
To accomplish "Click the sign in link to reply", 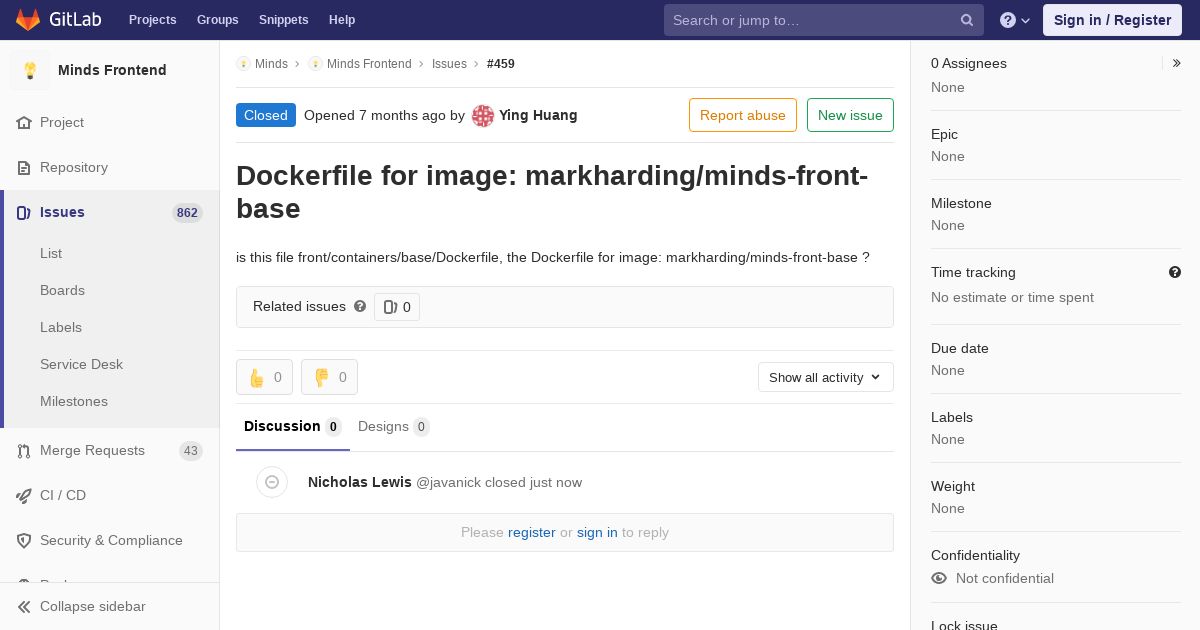I will pyautogui.click(x=597, y=532).
